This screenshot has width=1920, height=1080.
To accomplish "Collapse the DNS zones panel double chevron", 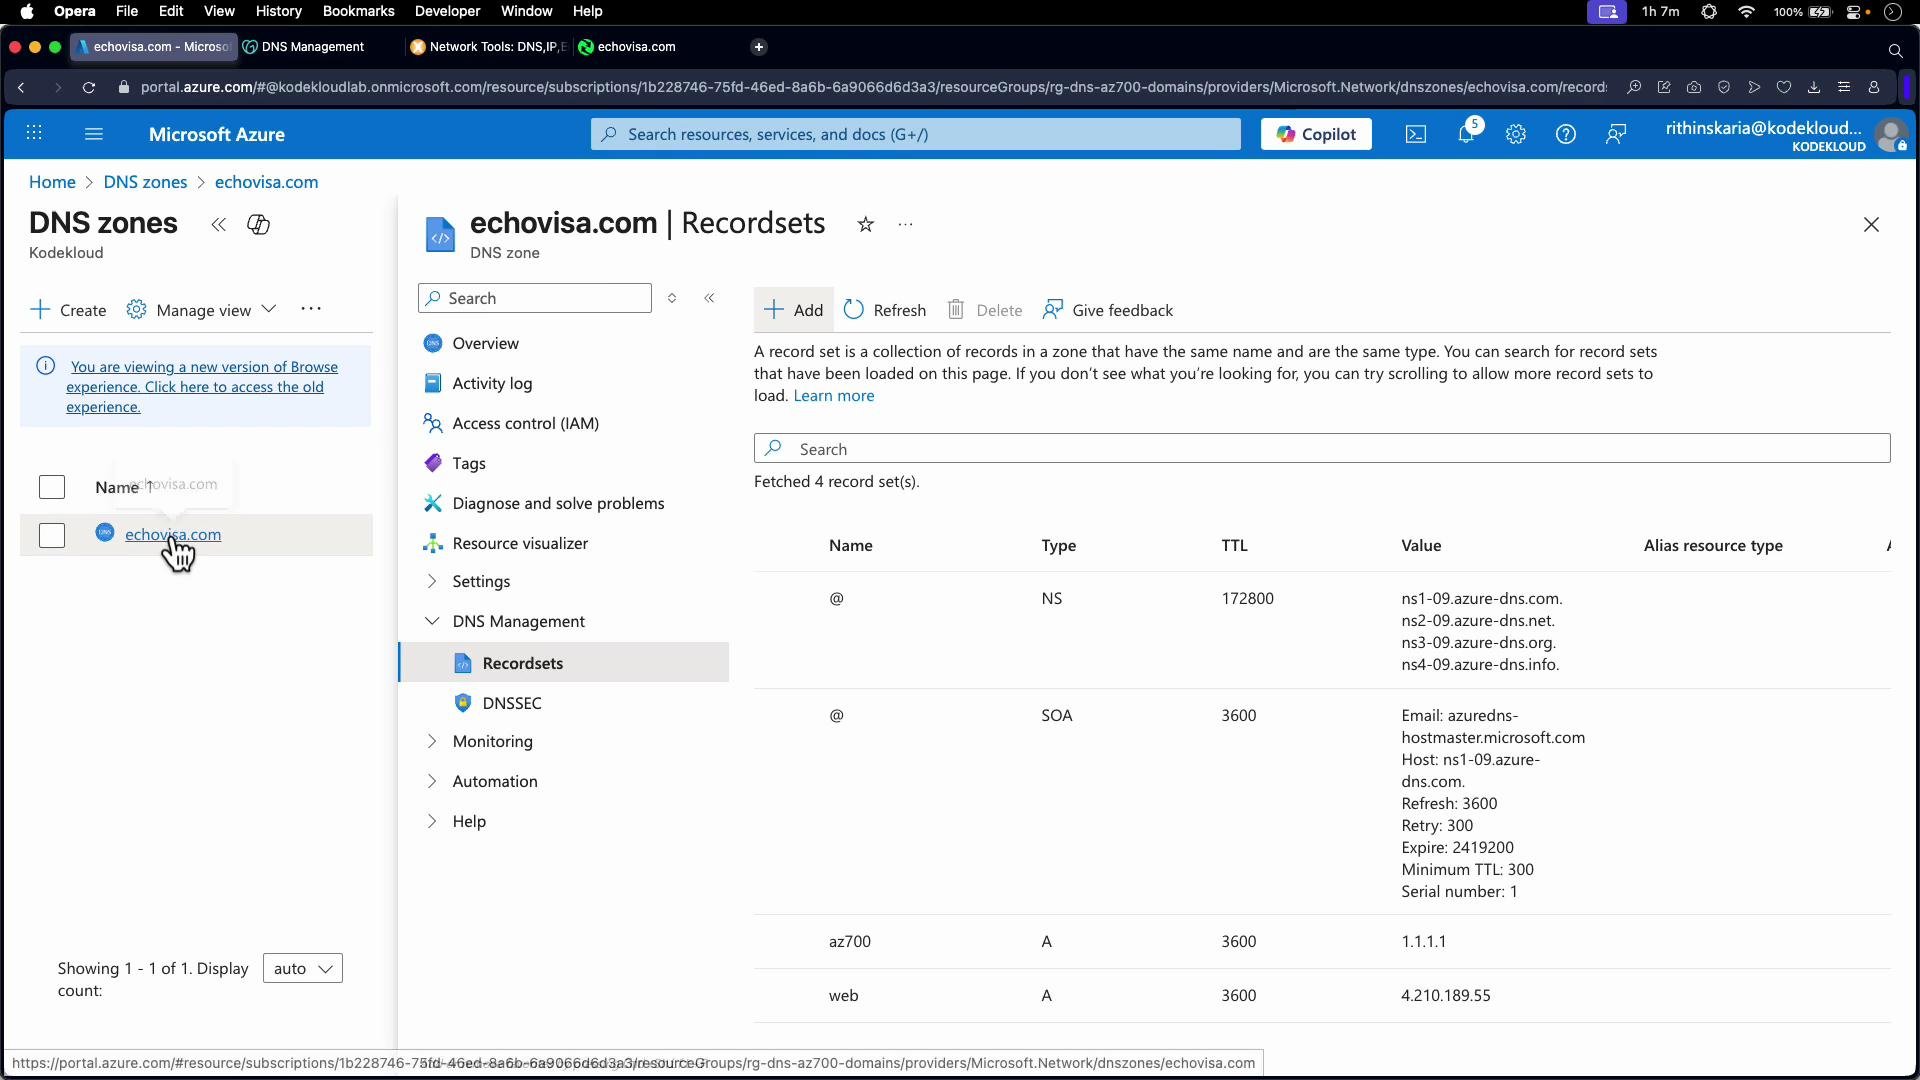I will pos(218,224).
